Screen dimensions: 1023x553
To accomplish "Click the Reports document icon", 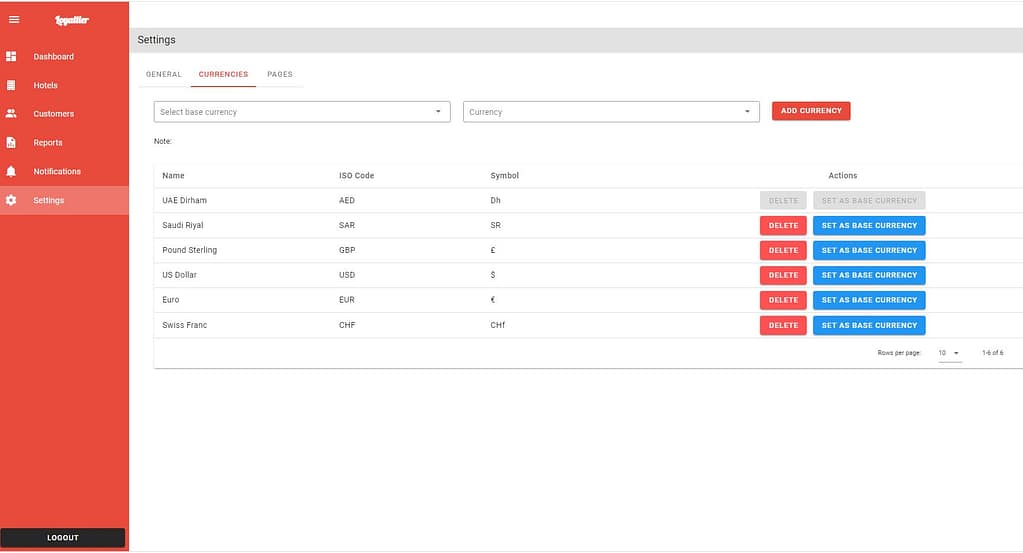I will 11,143.
